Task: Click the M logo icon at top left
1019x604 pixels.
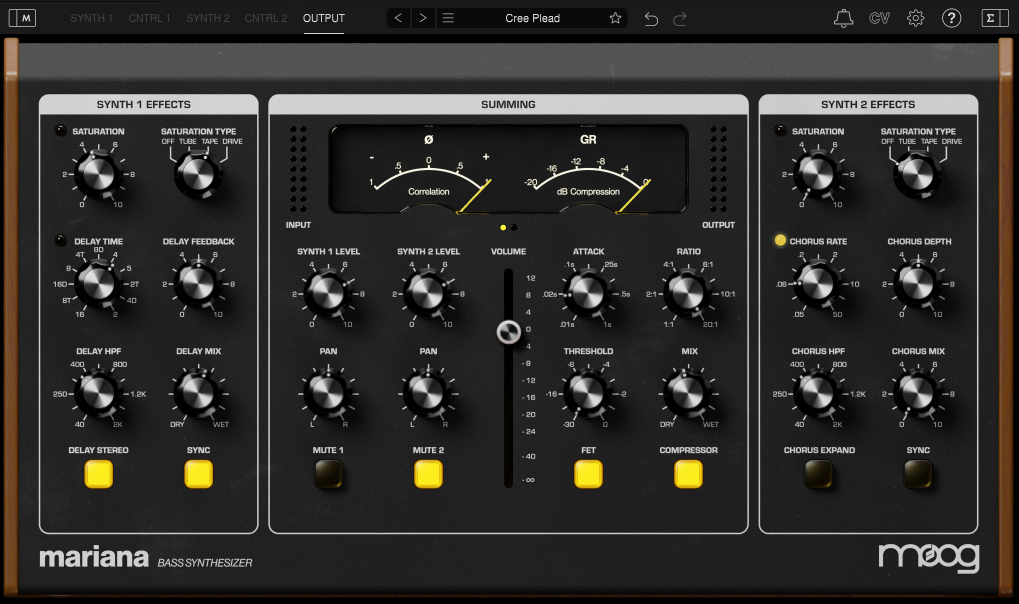Action: pos(22,18)
